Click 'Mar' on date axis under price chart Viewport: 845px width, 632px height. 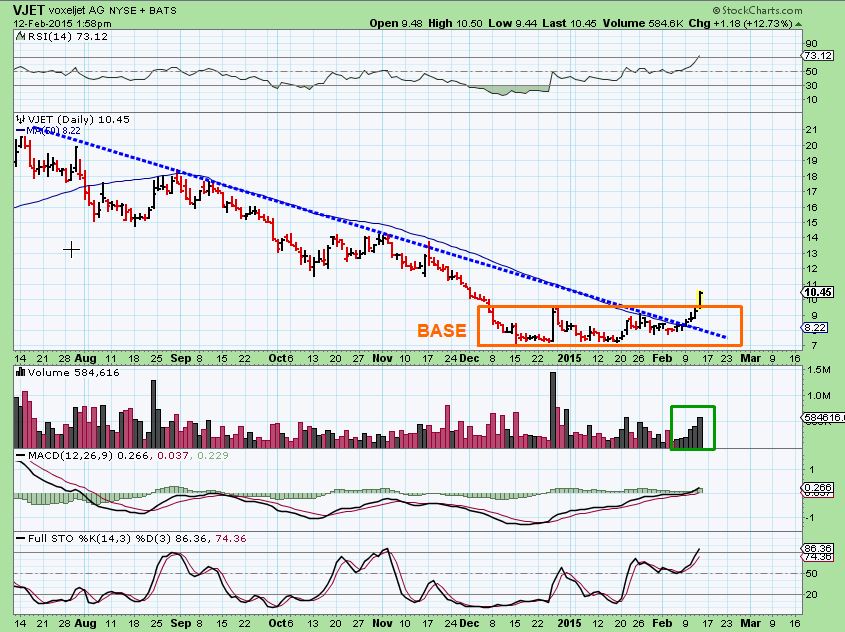click(750, 358)
